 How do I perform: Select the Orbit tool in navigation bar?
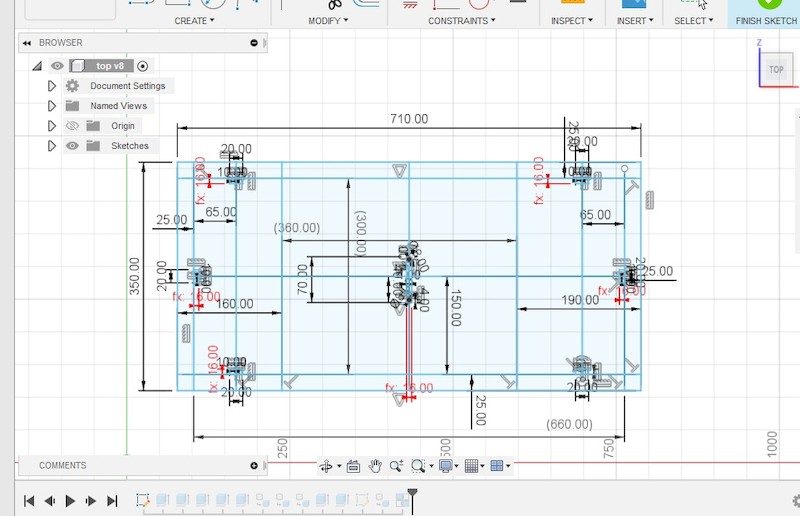point(326,465)
